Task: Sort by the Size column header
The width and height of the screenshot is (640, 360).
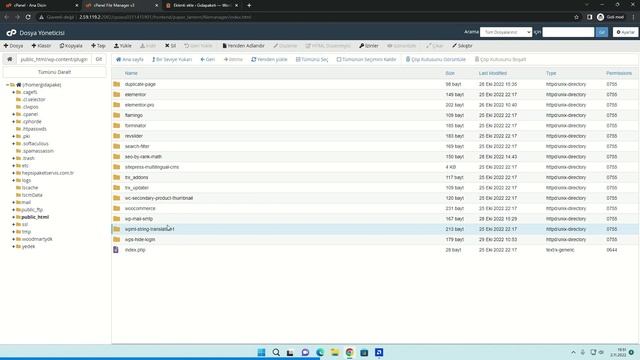Action: coord(450,73)
